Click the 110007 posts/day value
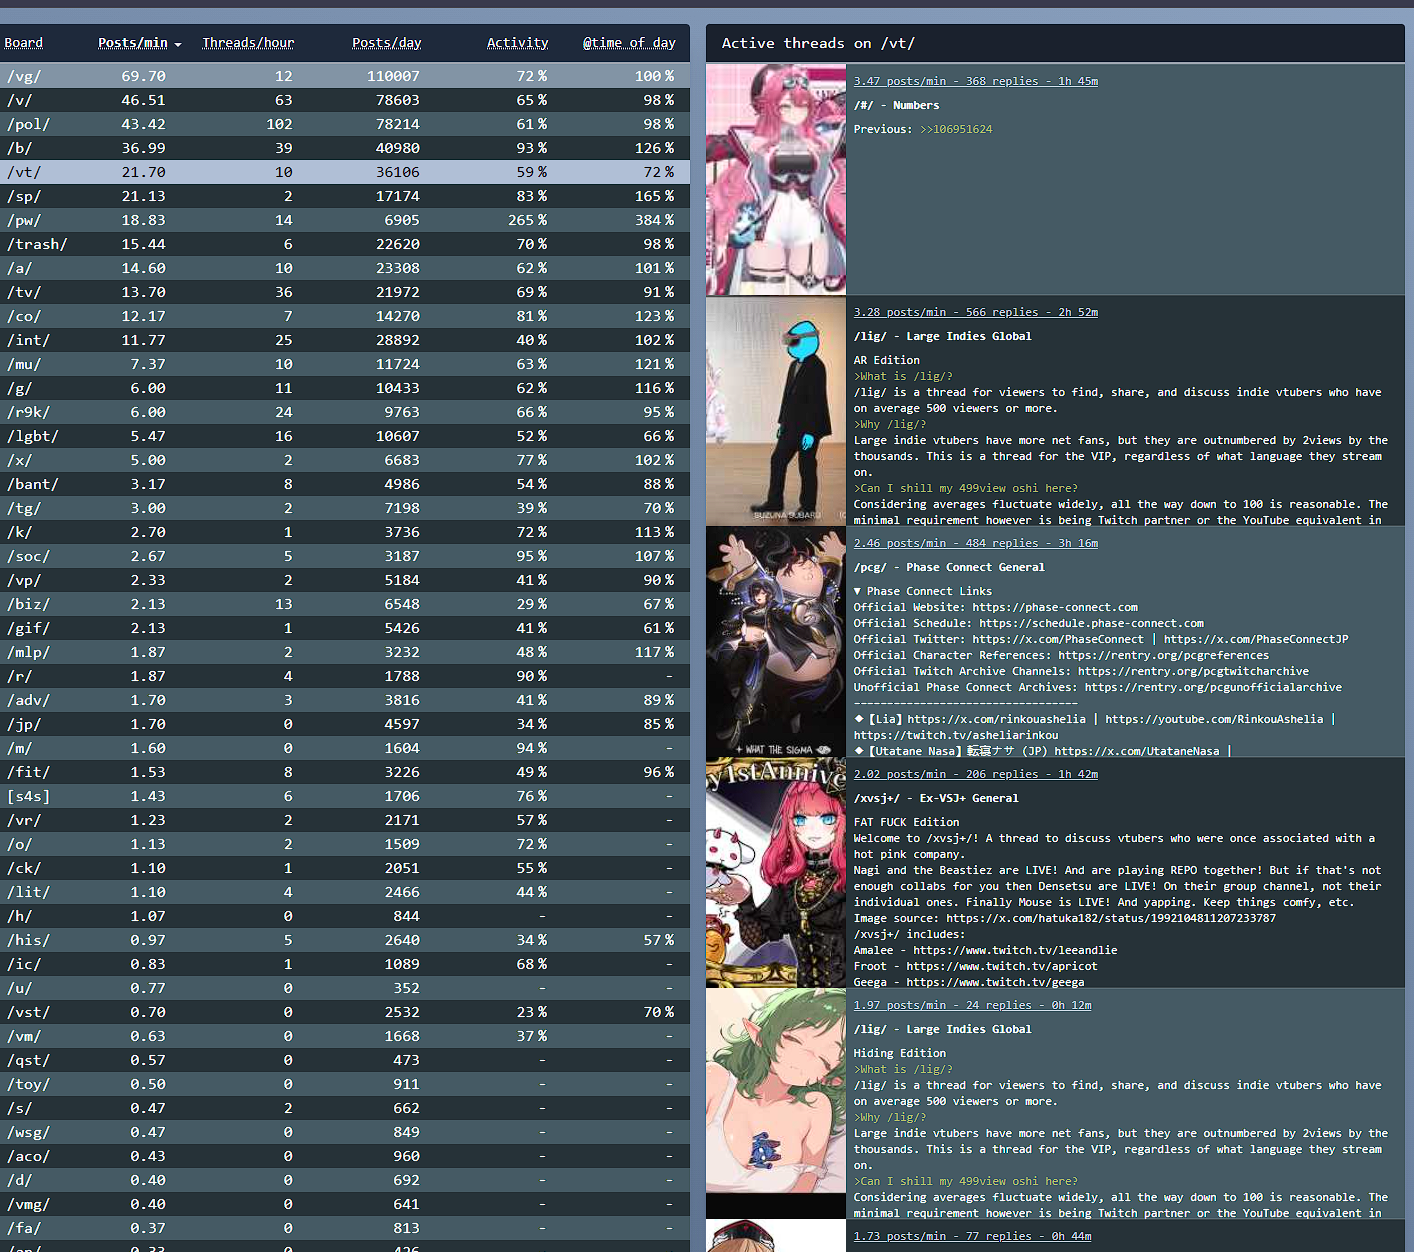 (393, 76)
